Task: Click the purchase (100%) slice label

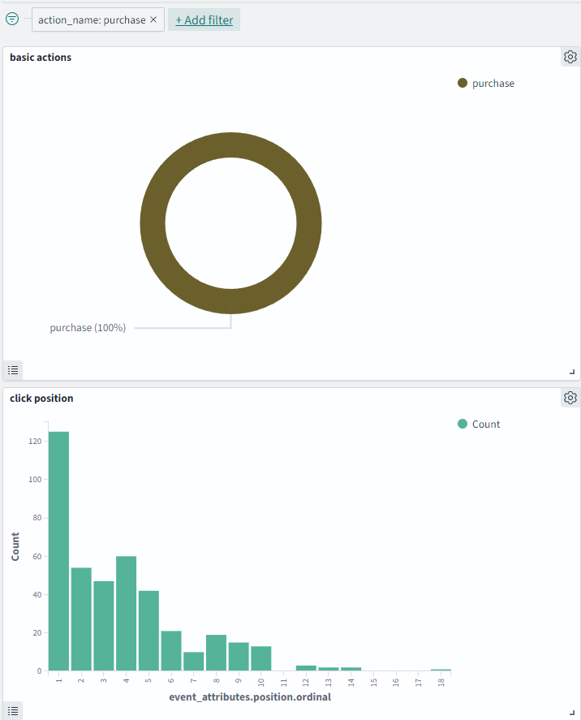Action: click(88, 328)
